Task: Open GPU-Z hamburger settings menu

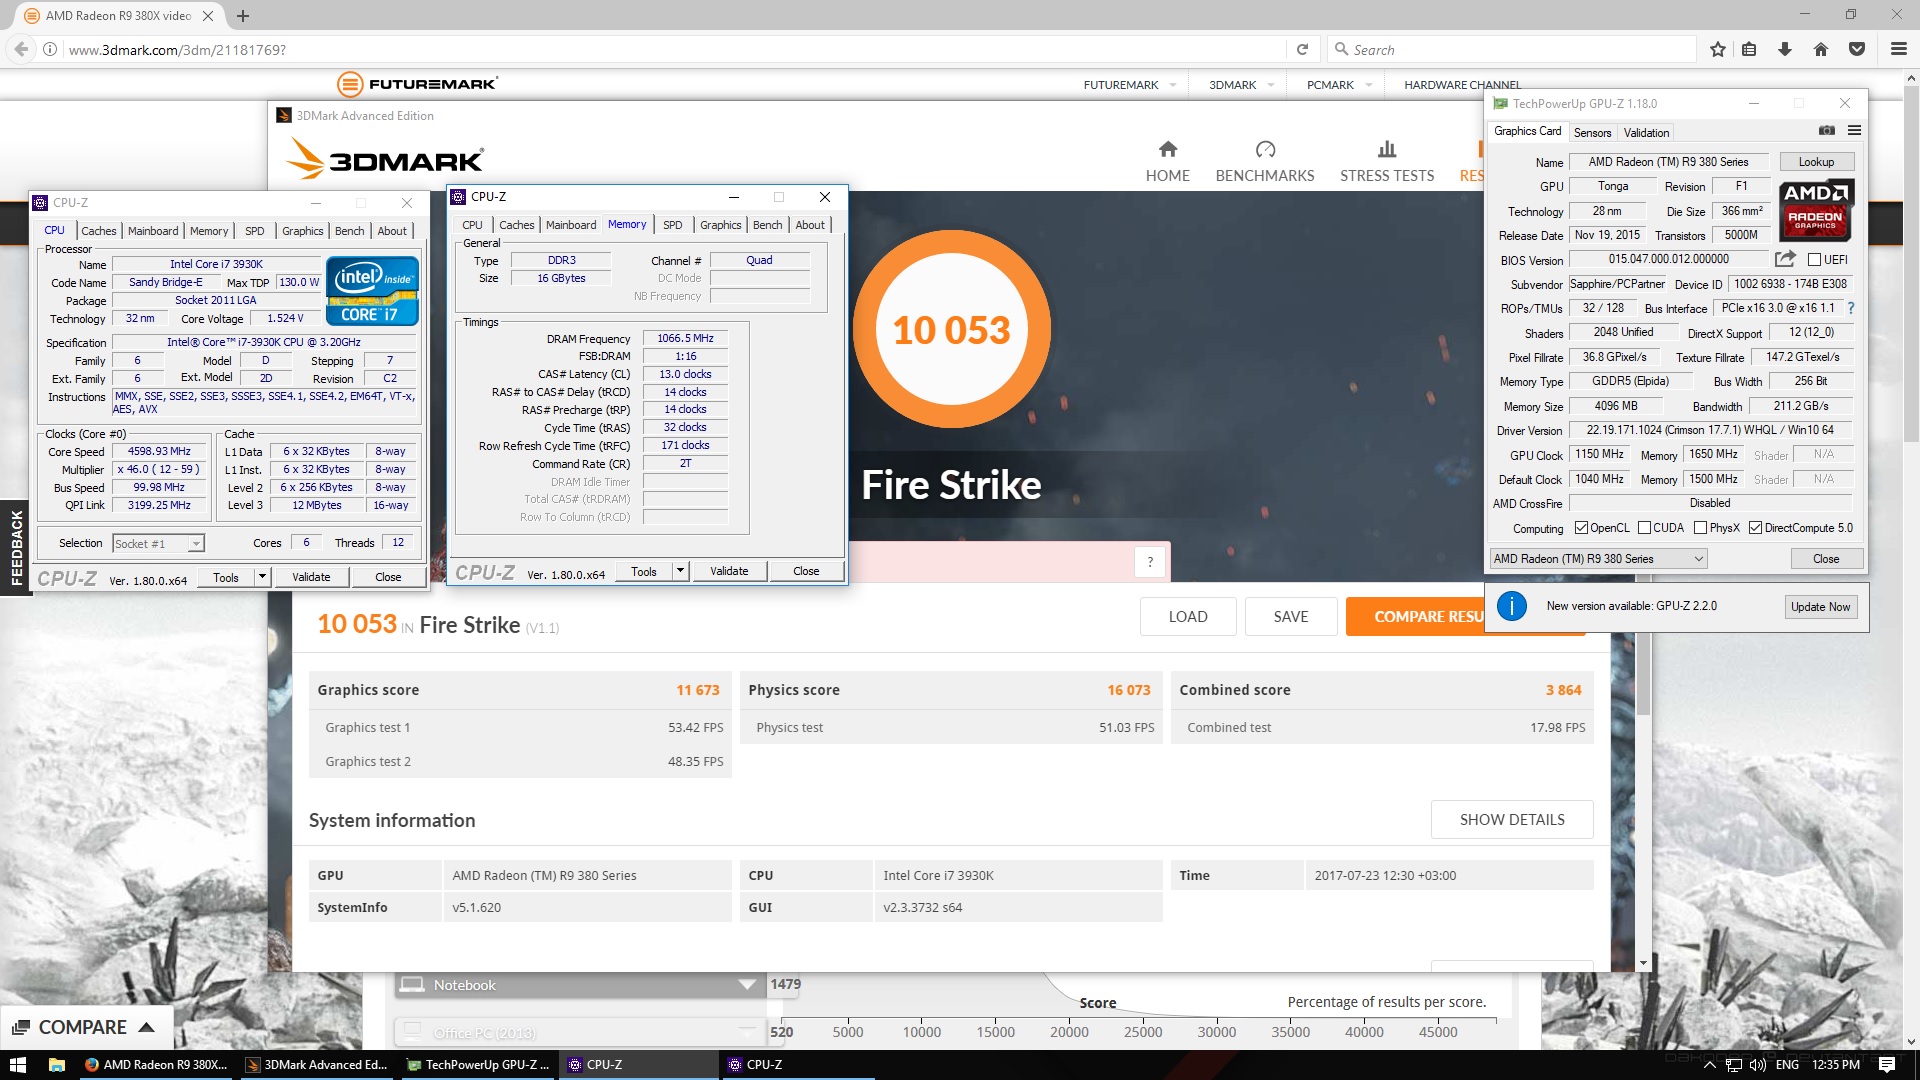Action: pyautogui.click(x=1854, y=131)
